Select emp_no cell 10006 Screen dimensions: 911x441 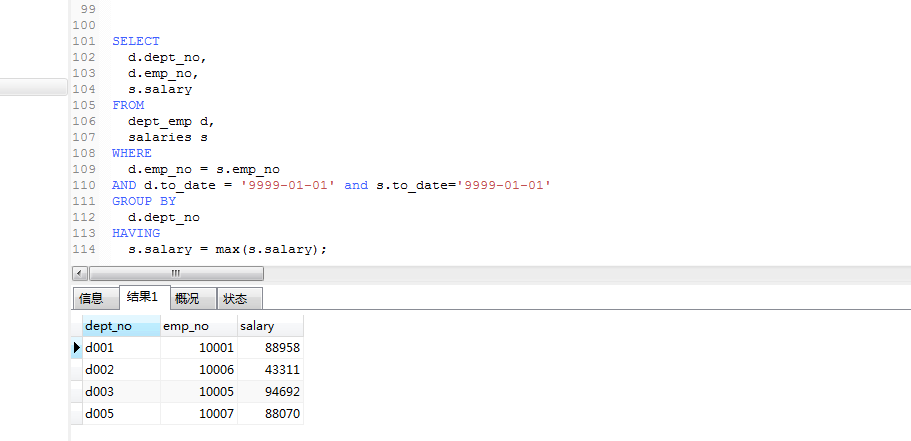(x=199, y=370)
